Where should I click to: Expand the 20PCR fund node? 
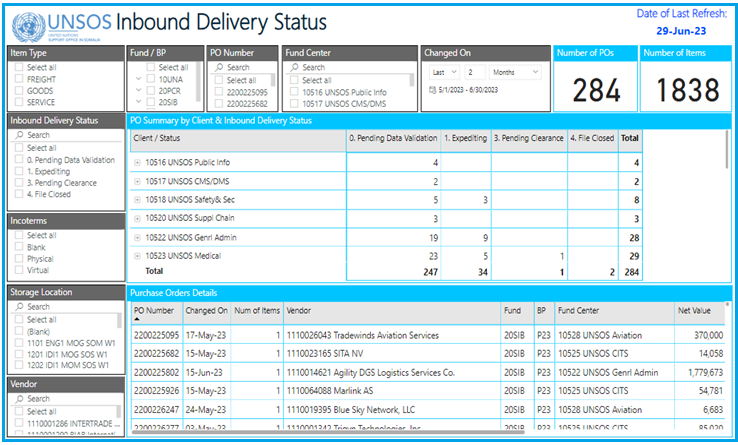[138, 90]
